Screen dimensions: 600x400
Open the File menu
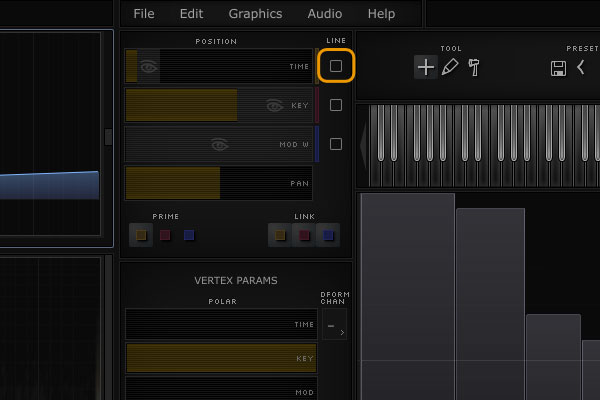tap(144, 14)
